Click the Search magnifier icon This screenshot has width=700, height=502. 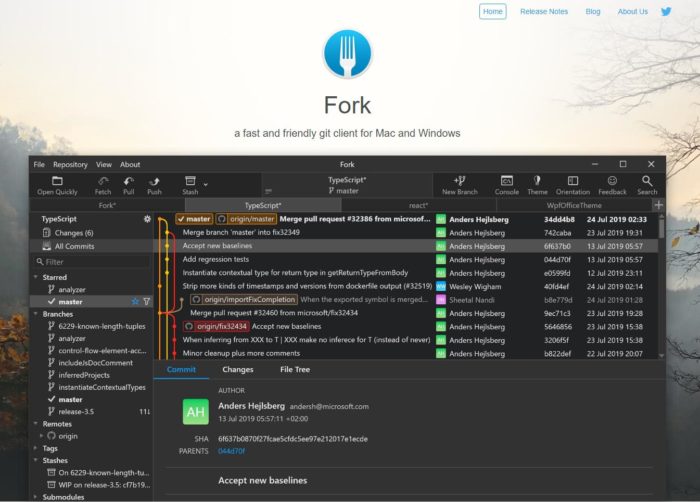tap(647, 181)
